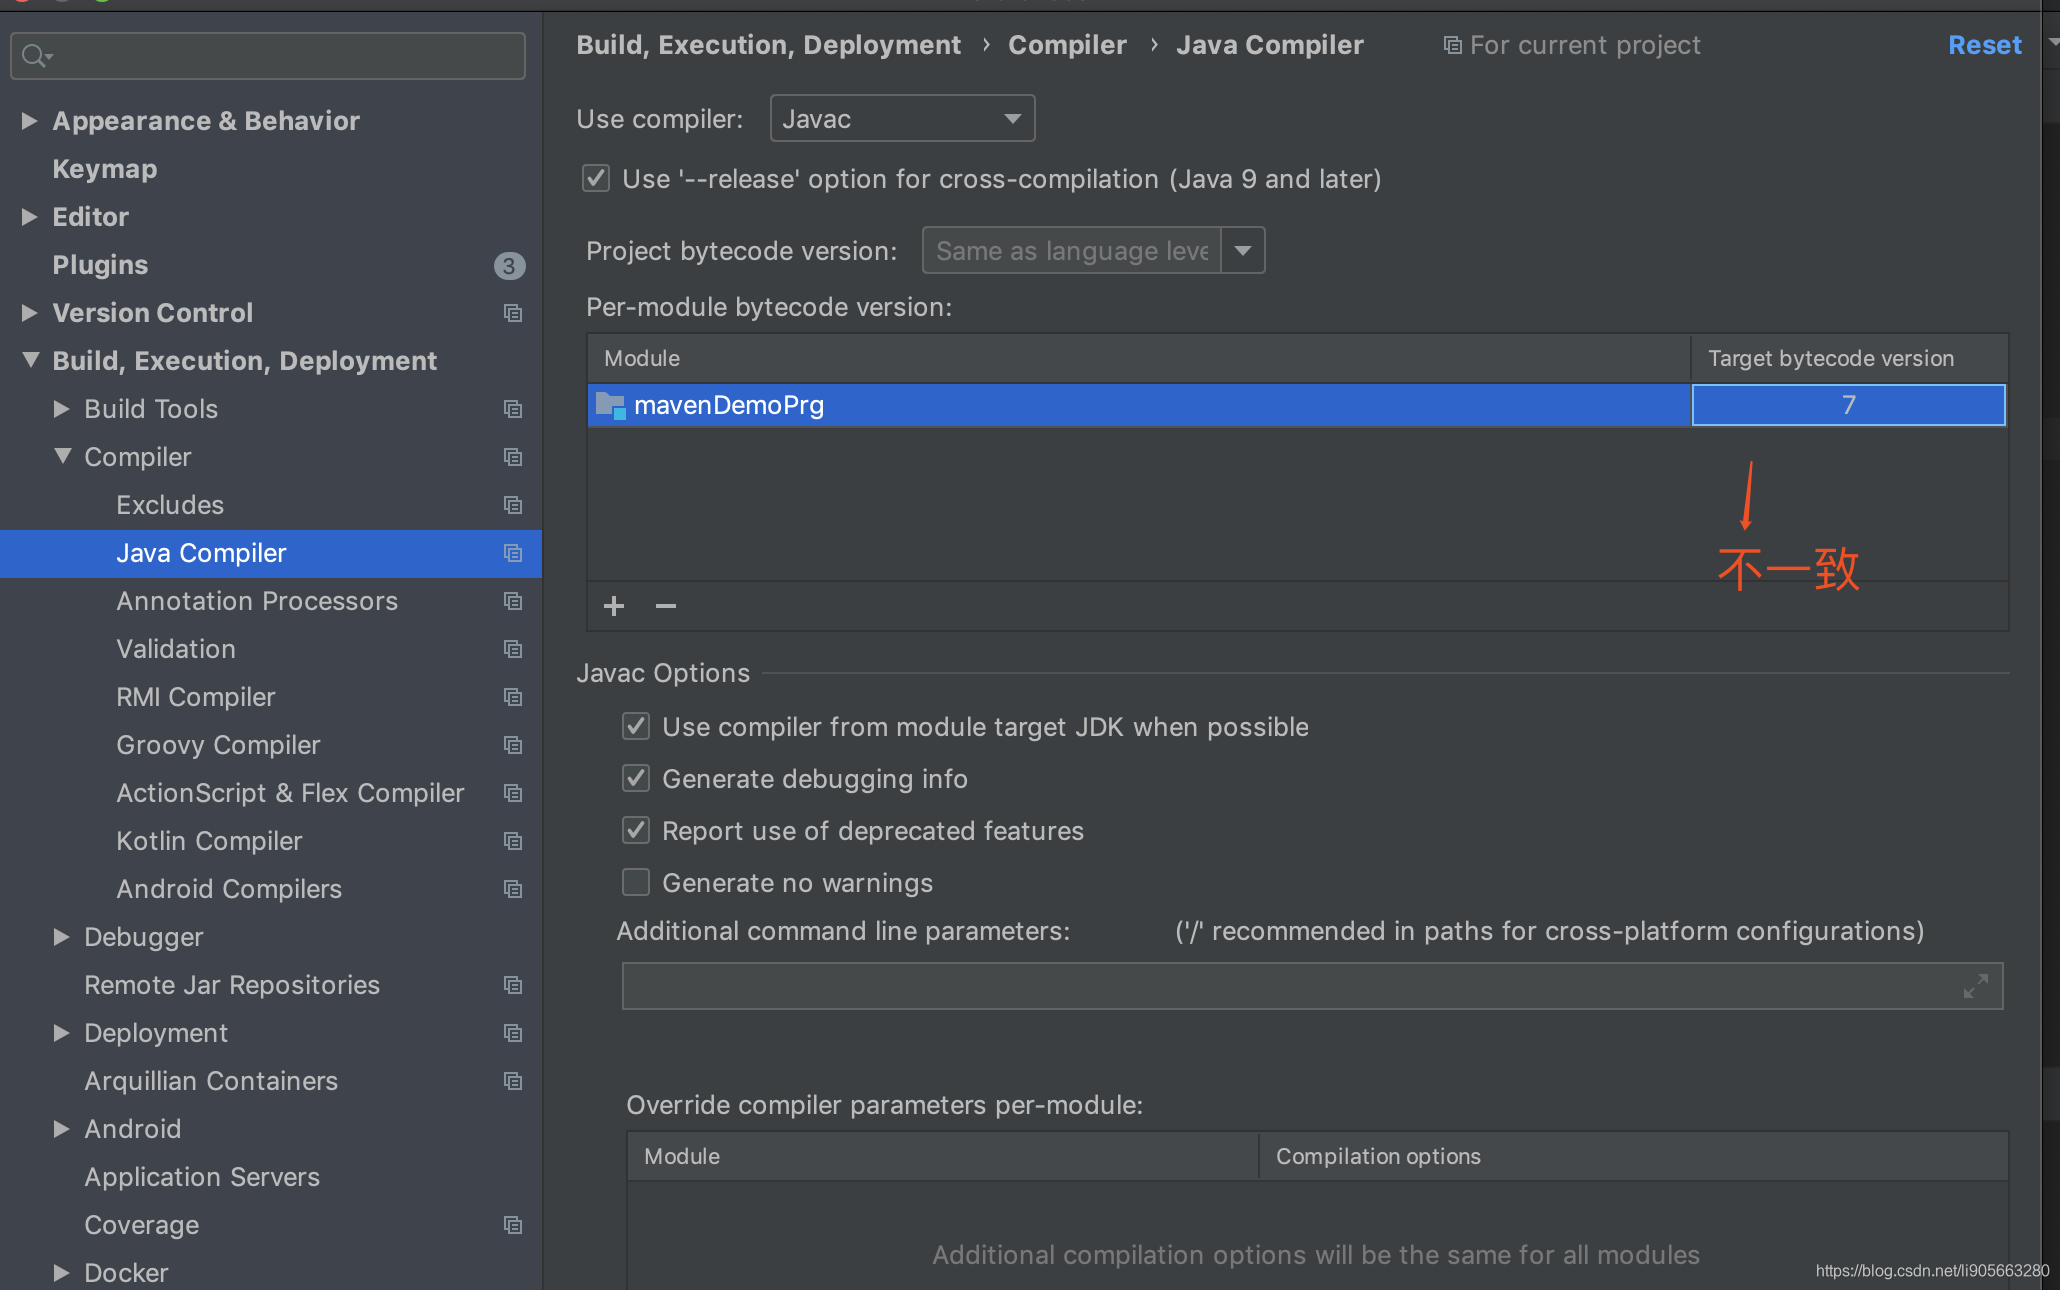Open the Use compiler Javac dropdown

[x=902, y=119]
